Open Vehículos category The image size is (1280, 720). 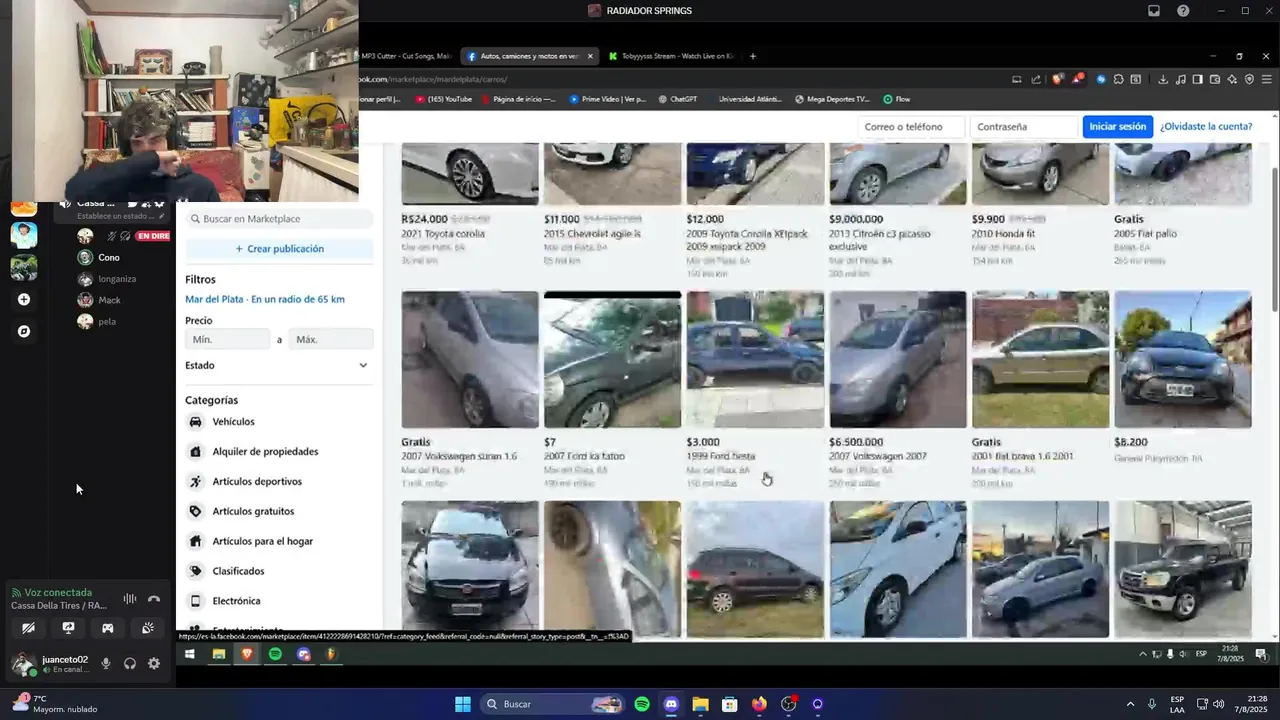(x=279, y=422)
